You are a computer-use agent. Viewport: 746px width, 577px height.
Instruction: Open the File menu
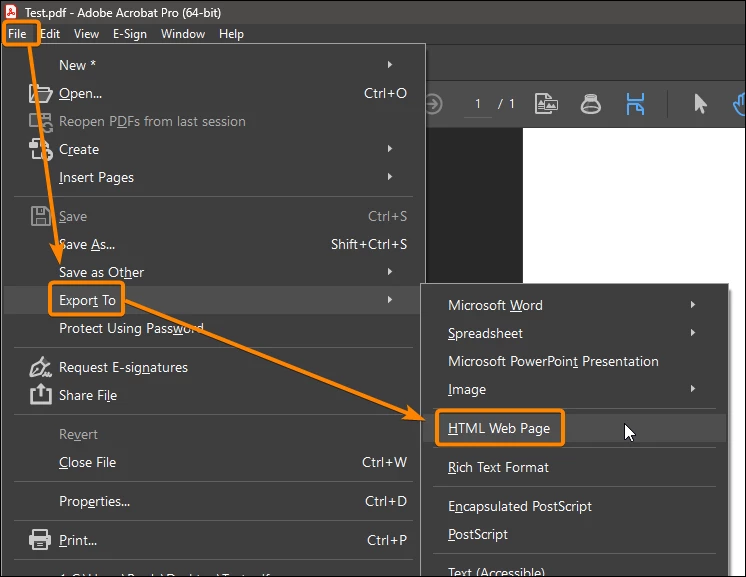point(17,34)
